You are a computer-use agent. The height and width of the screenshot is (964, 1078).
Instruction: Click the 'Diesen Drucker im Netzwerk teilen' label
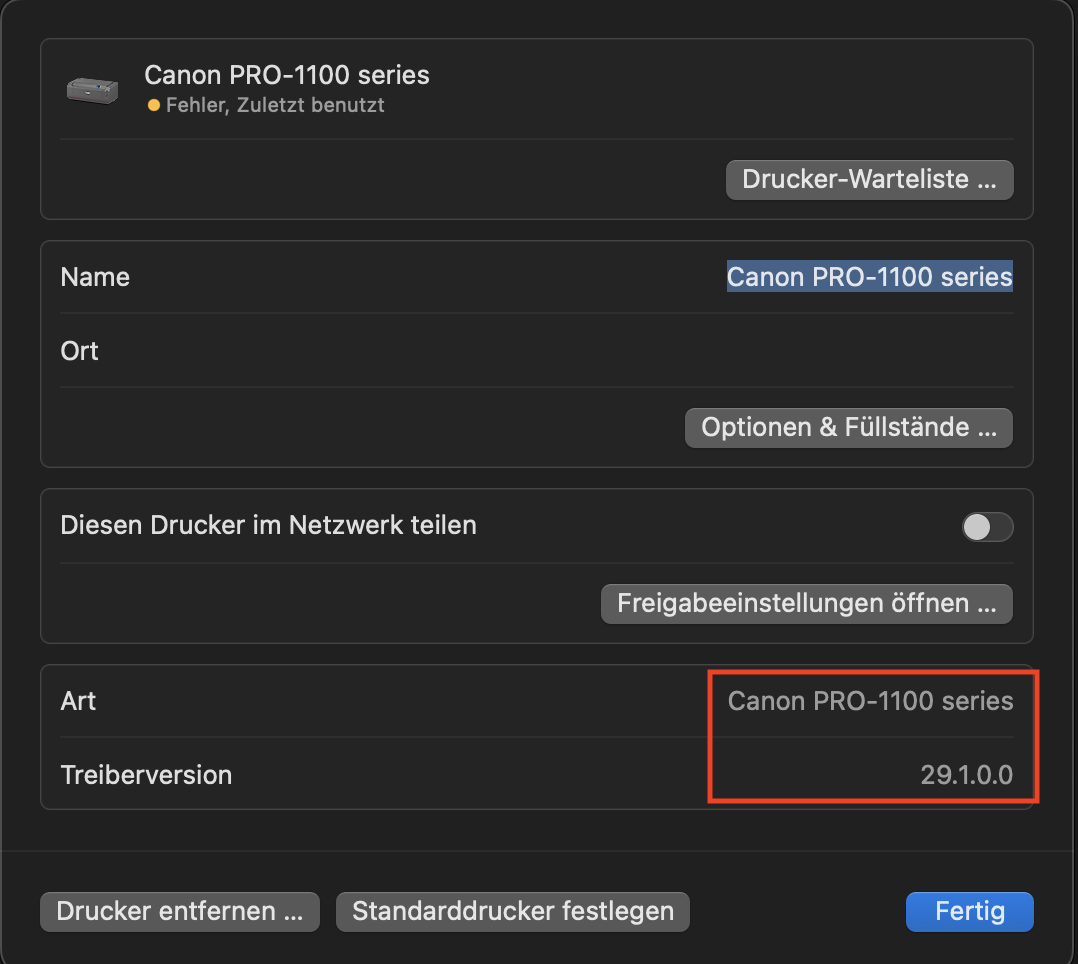(268, 525)
